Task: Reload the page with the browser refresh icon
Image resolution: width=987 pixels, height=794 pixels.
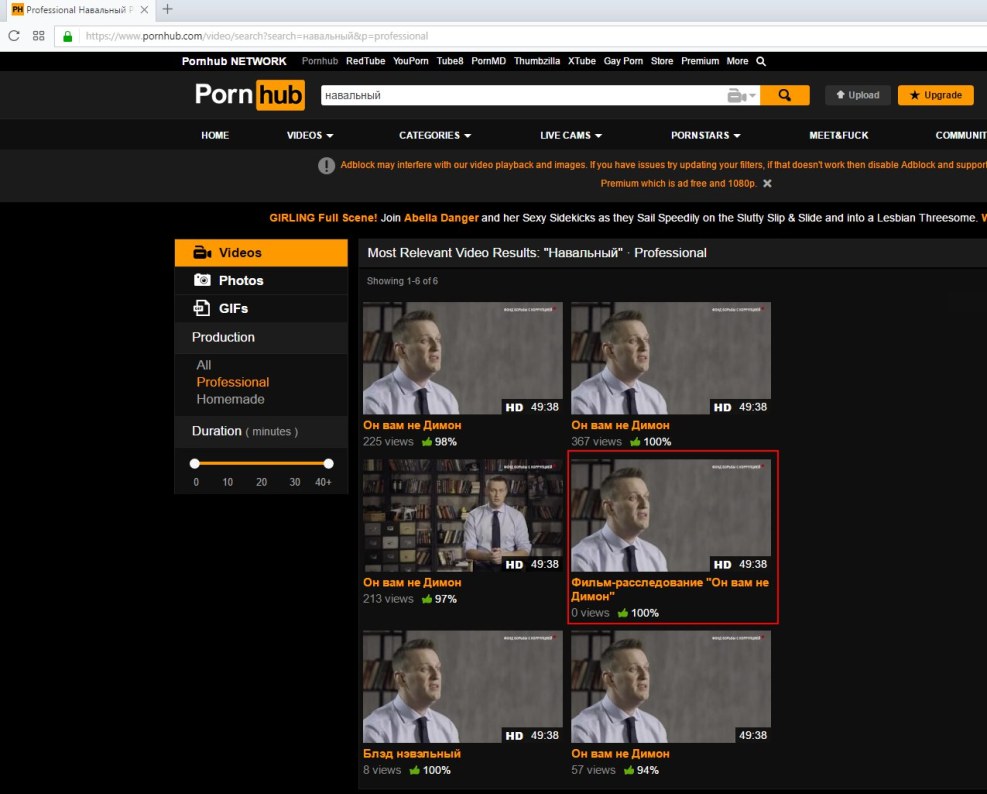Action: point(14,35)
